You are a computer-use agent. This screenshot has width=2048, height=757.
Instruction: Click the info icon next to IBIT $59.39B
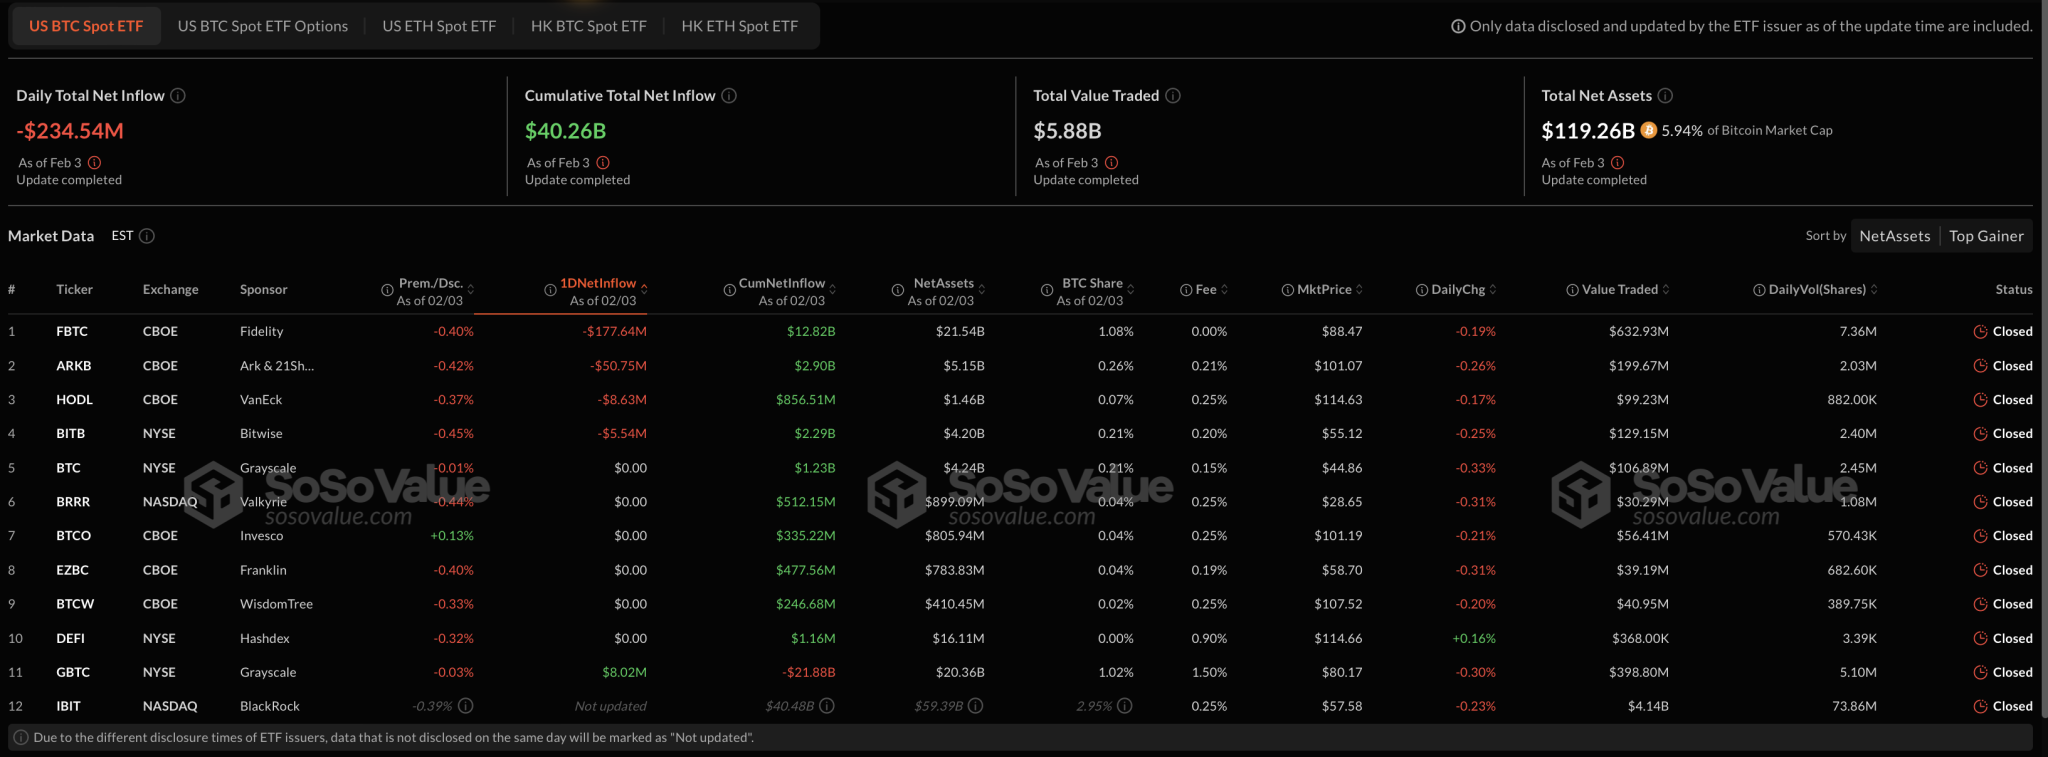(976, 706)
